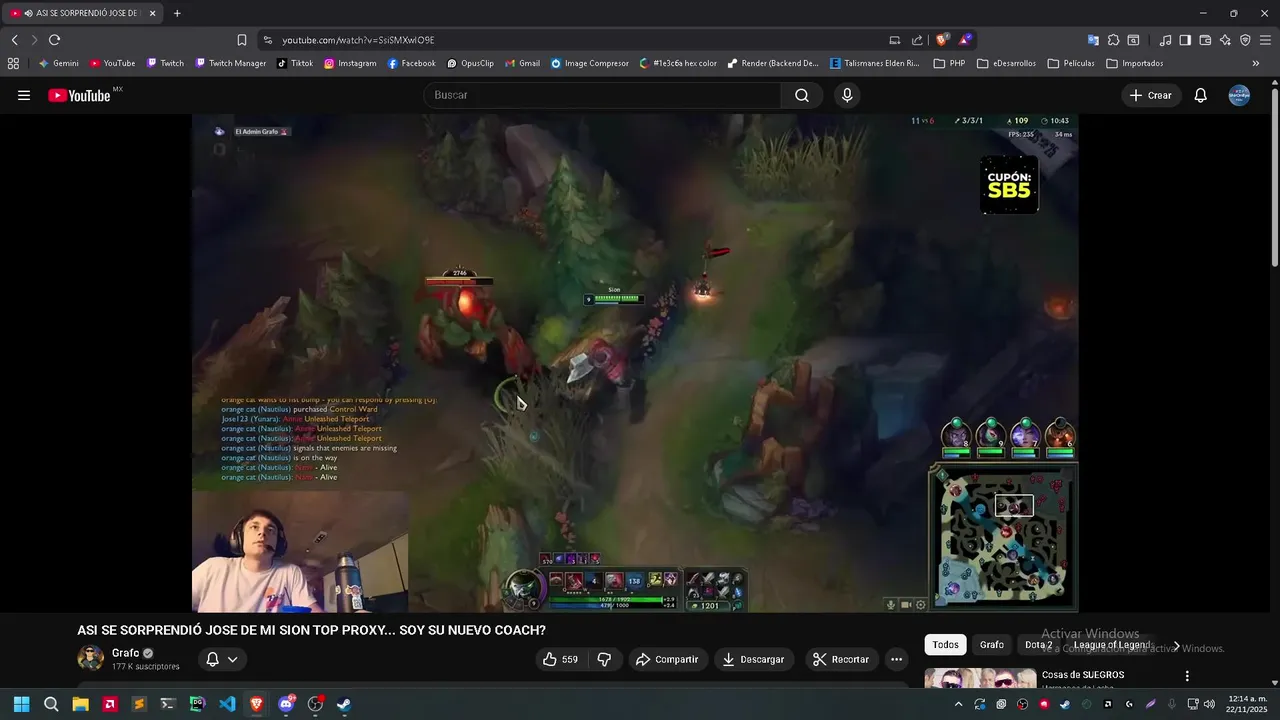Open the subscription notification bell dropdown
This screenshot has width=1280, height=720.
[x=222, y=659]
